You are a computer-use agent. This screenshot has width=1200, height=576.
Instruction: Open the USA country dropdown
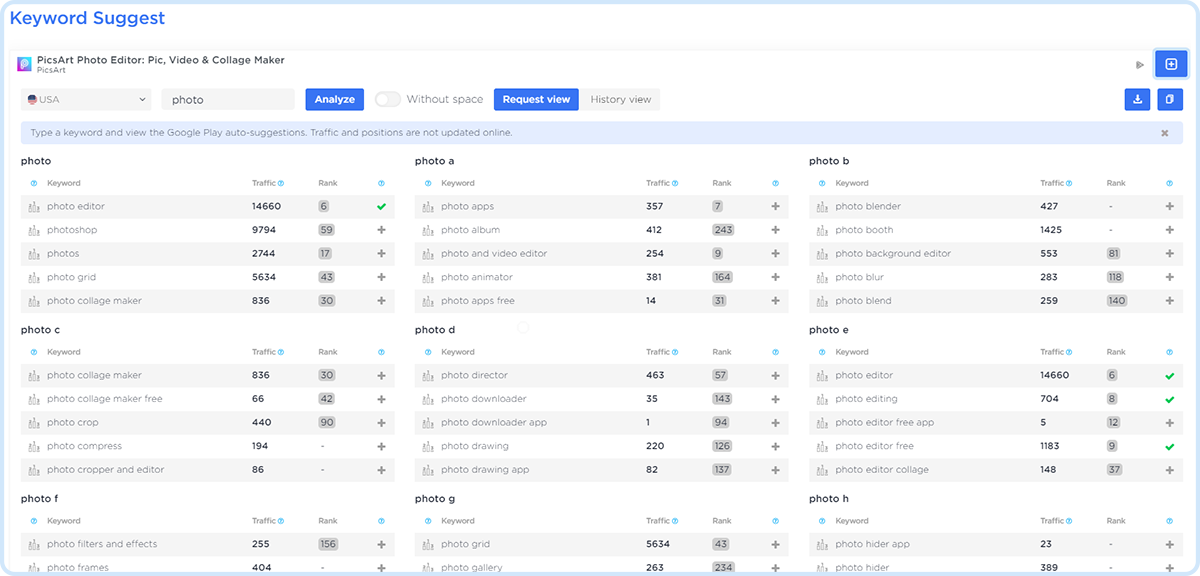[86, 99]
